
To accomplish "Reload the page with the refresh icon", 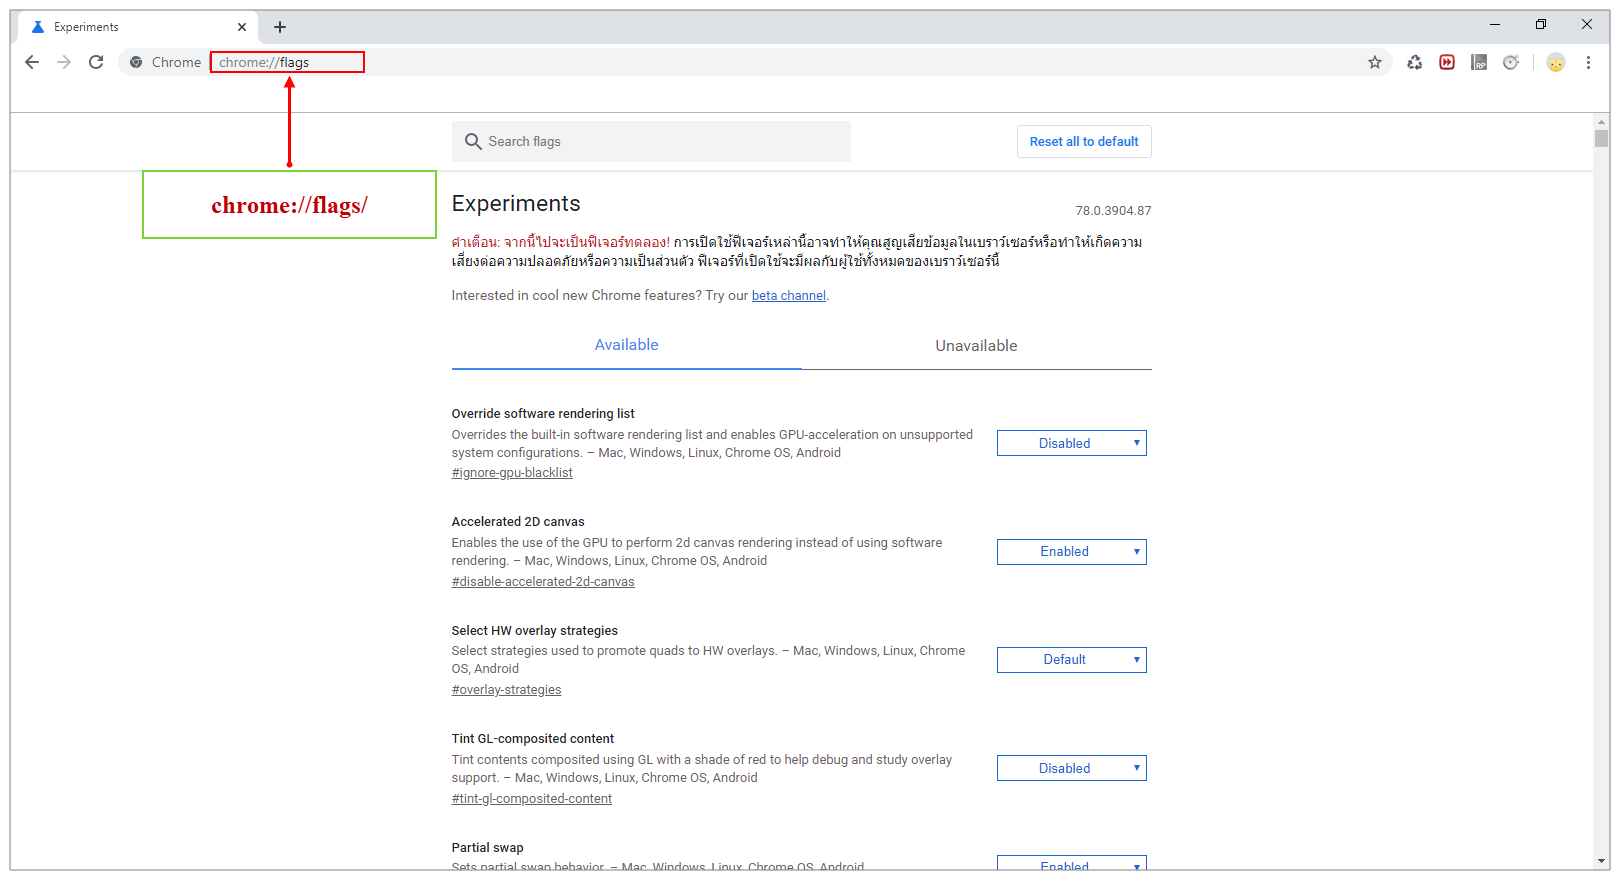I will coord(96,62).
